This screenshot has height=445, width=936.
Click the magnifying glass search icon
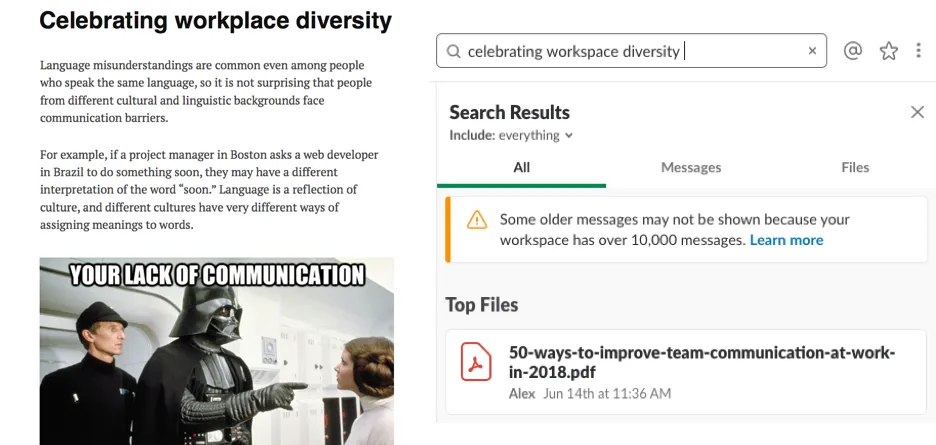pos(453,52)
